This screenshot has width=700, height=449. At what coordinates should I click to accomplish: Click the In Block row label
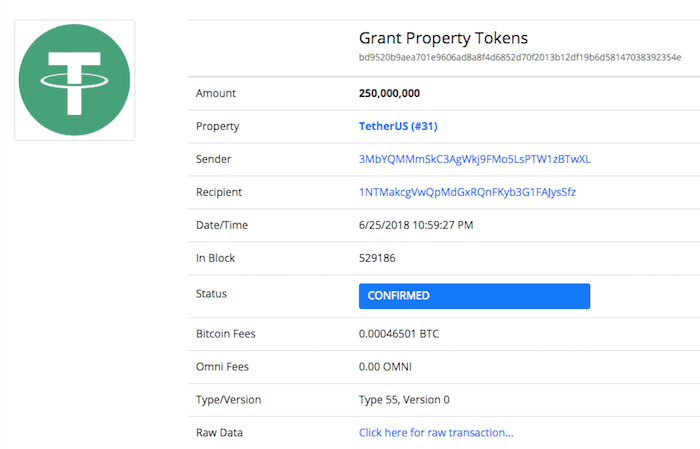(215, 258)
